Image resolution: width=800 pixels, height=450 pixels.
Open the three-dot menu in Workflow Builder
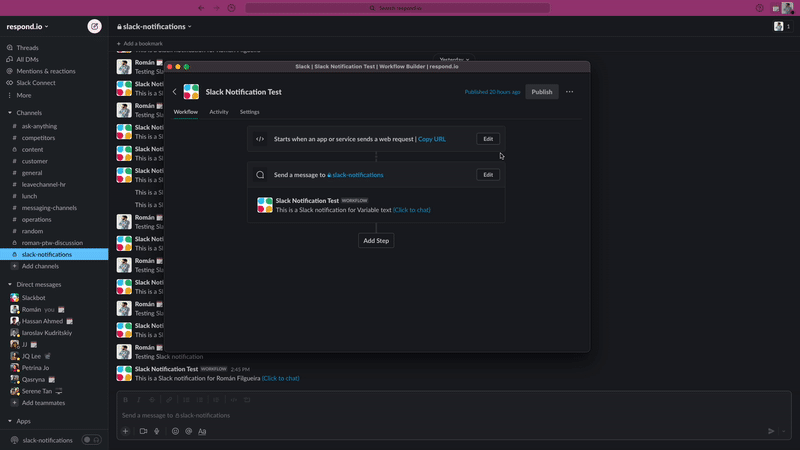coord(569,92)
